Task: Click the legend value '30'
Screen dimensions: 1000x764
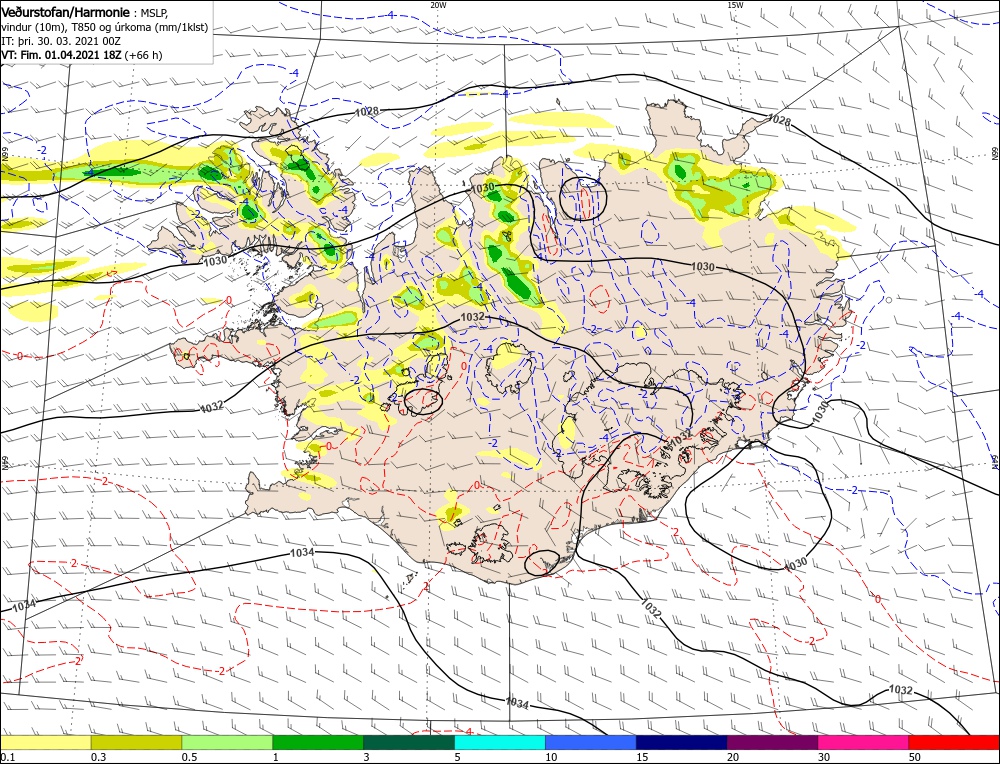Action: [824, 757]
